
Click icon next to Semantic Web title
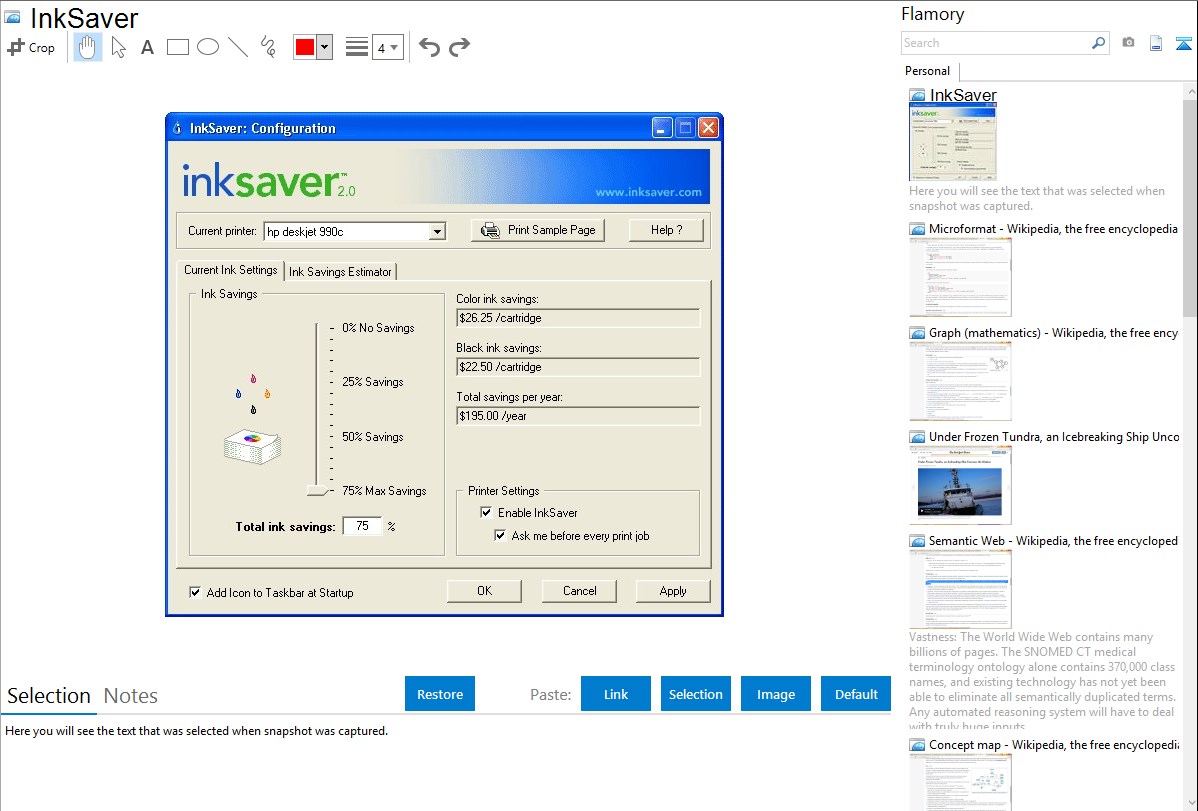point(917,541)
